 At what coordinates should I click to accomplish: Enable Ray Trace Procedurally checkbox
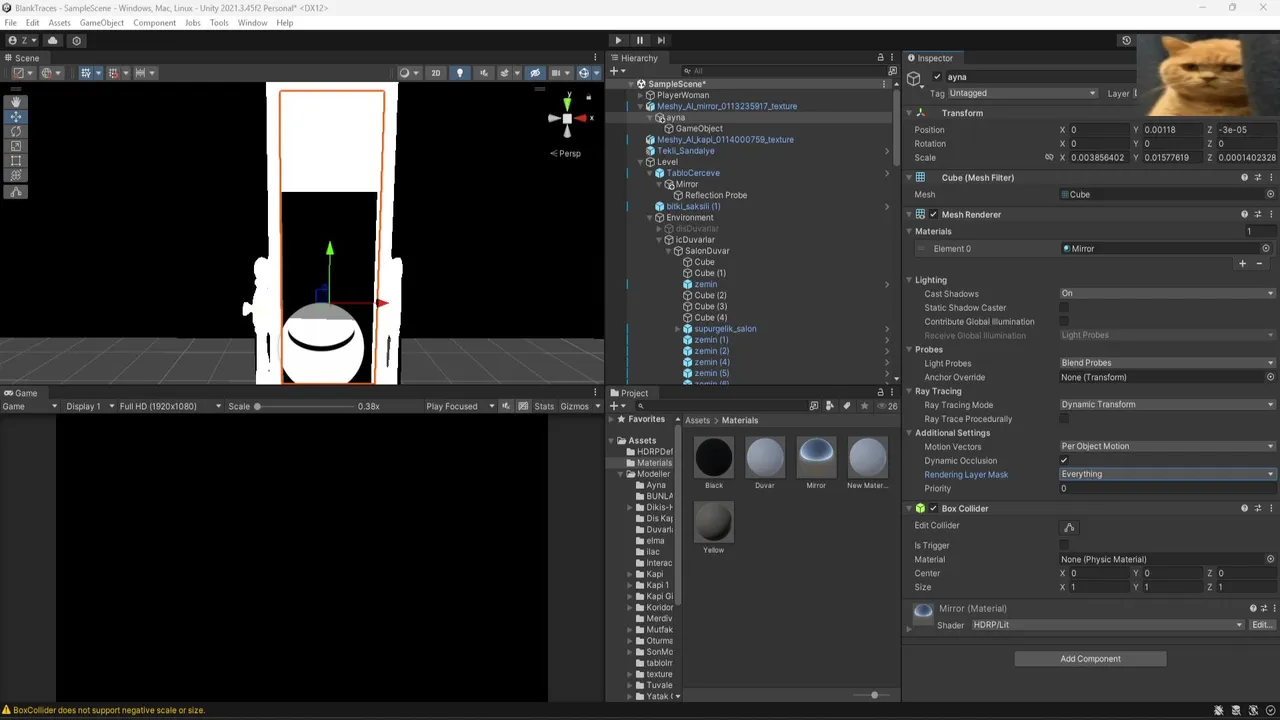1064,419
